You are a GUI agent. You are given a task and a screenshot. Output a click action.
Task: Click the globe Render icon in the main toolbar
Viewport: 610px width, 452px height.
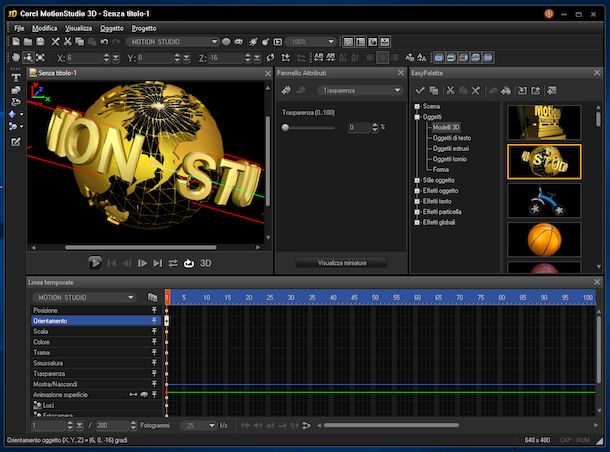pyautogui.click(x=226, y=42)
